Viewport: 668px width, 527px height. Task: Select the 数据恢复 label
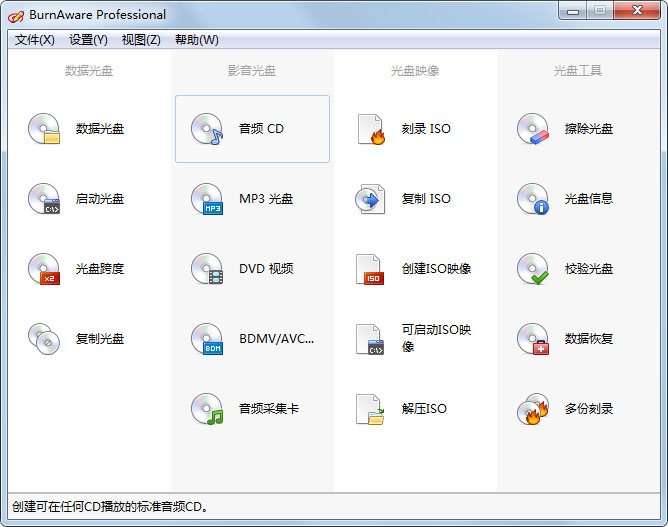[x=589, y=339]
